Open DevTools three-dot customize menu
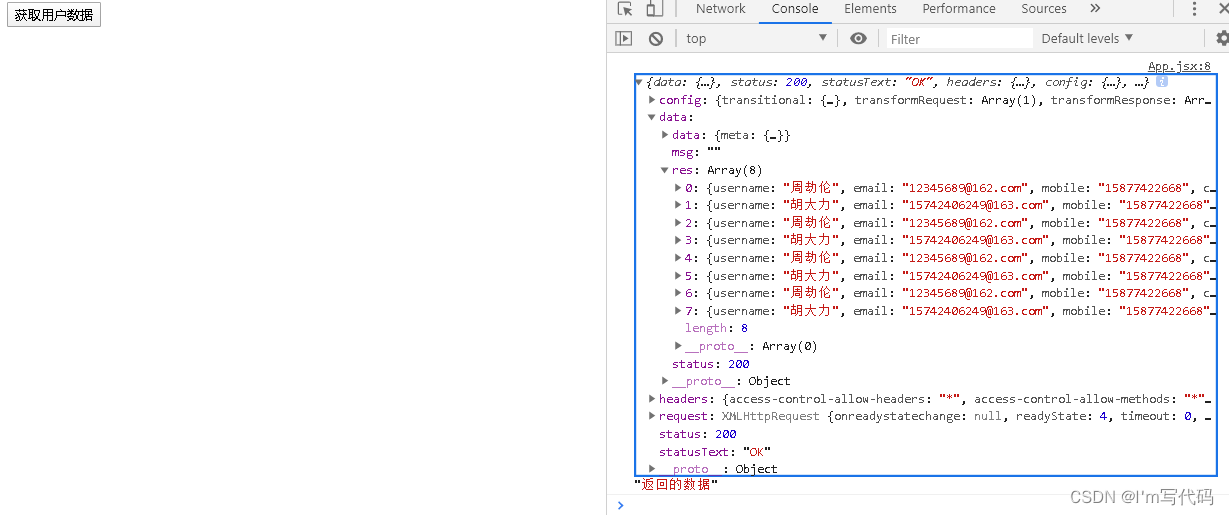Image resolution: width=1229 pixels, height=515 pixels. [x=1194, y=9]
